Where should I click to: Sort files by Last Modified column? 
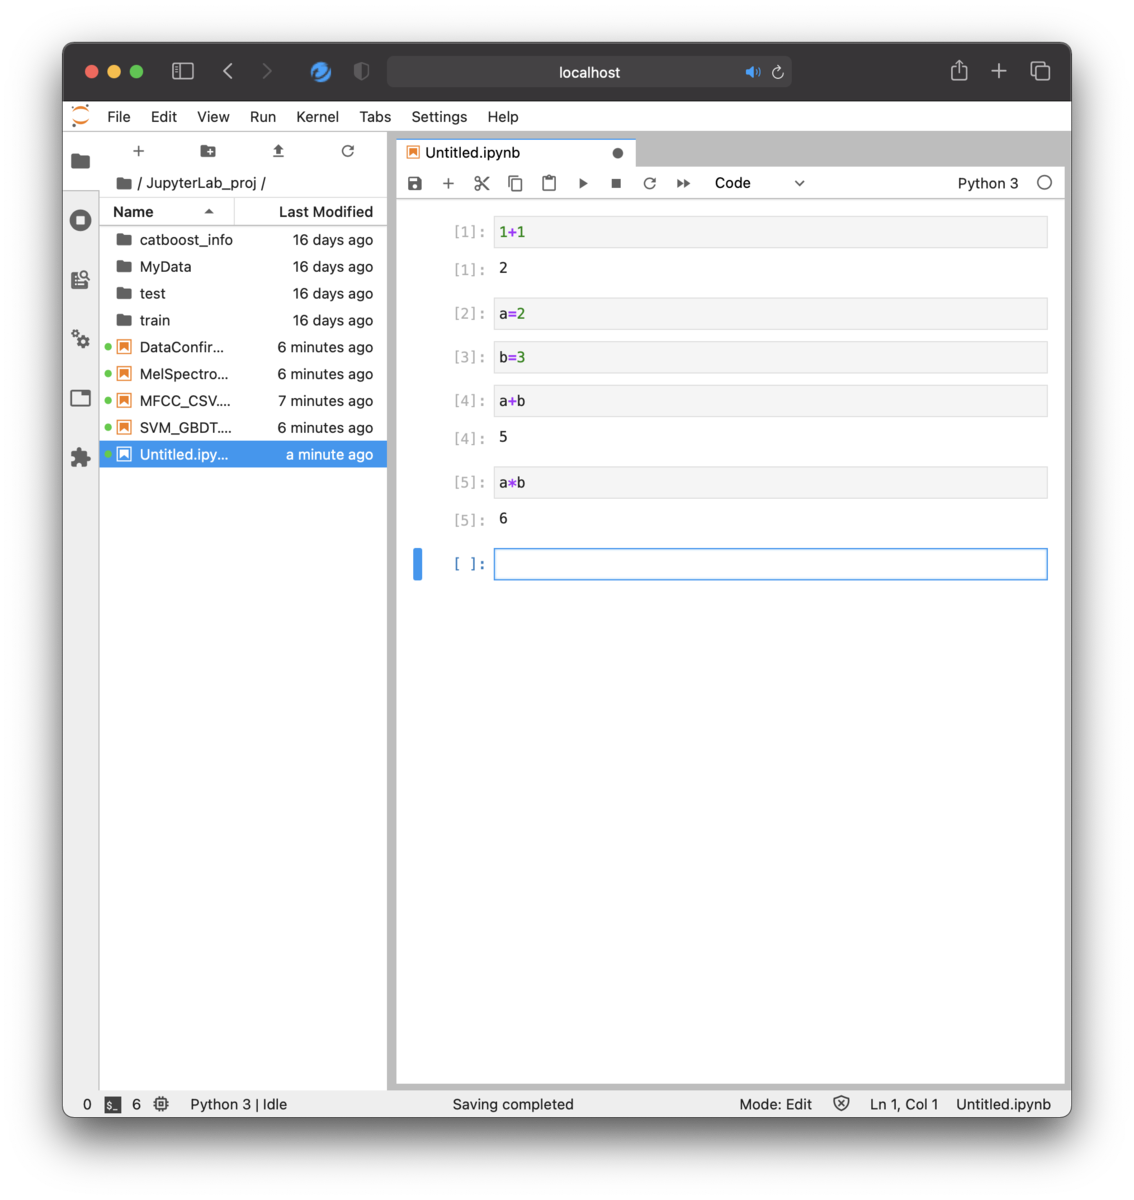tap(311, 212)
